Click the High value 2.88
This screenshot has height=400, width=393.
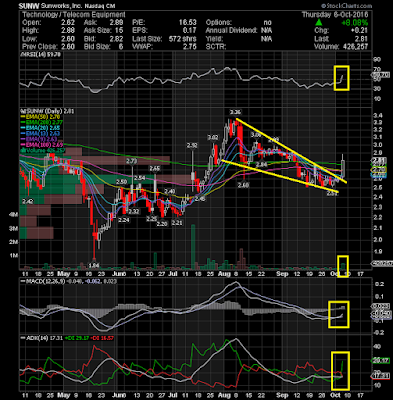pos(68,31)
